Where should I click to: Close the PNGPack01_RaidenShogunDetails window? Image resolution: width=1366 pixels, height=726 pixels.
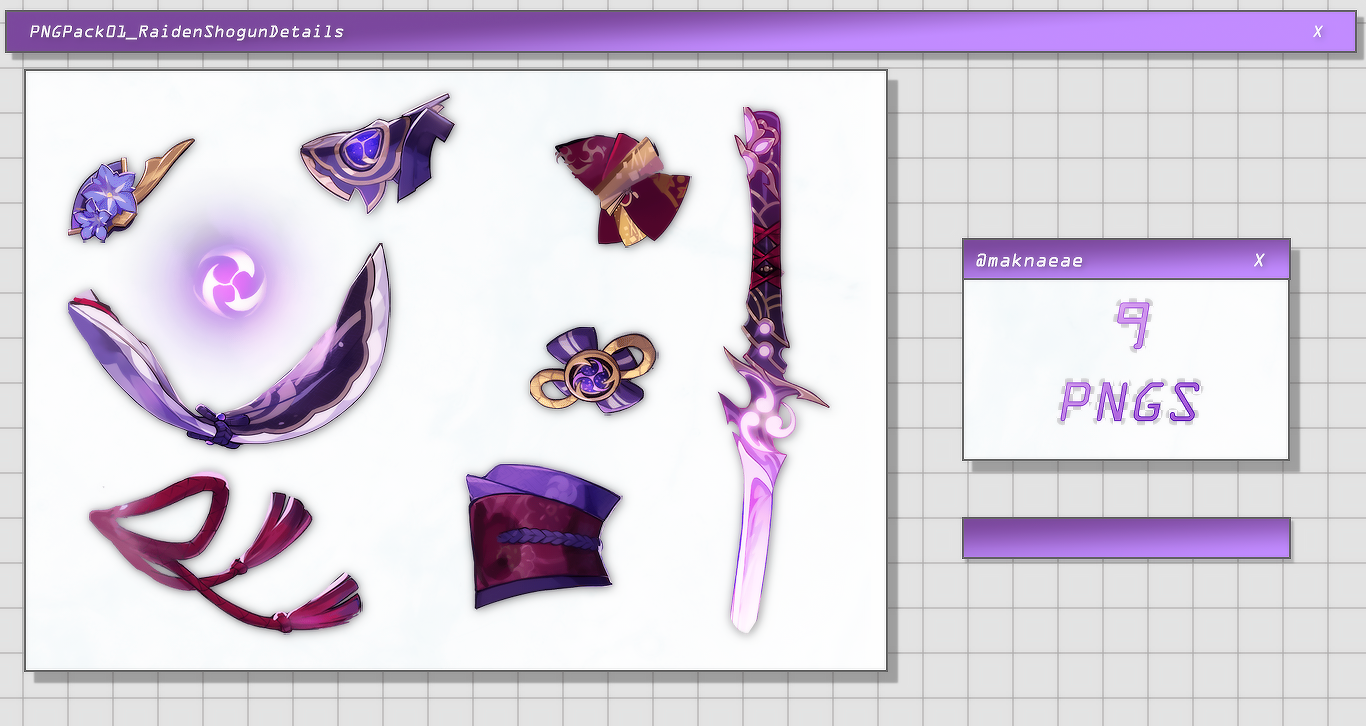point(1318,32)
